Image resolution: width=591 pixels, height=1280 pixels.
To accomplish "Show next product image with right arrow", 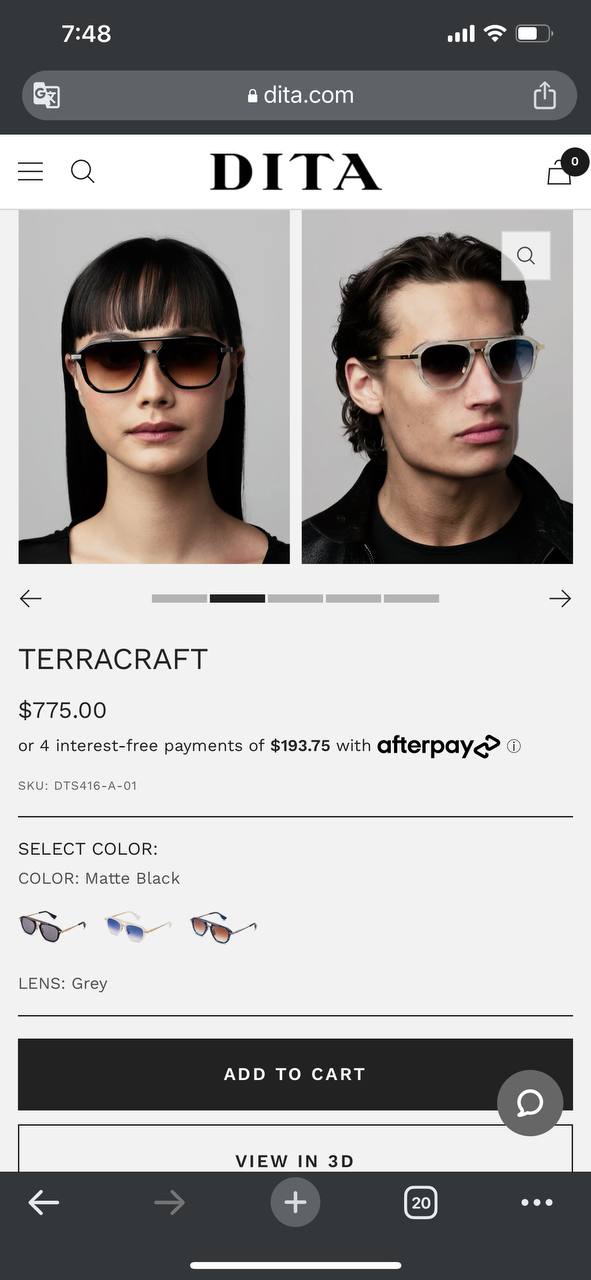I will (x=560, y=599).
